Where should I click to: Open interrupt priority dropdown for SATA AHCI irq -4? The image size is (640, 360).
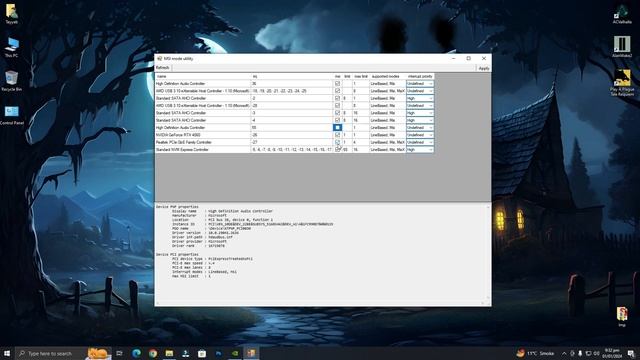point(420,120)
